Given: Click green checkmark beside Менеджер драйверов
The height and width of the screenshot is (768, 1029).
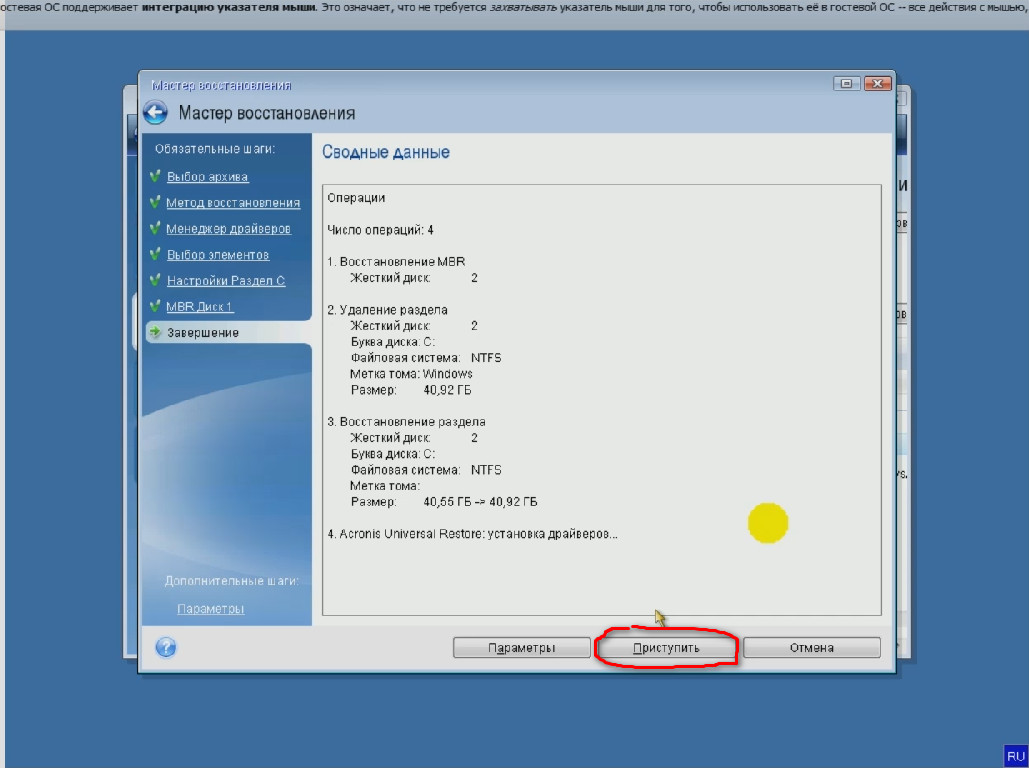Looking at the screenshot, I should pos(155,229).
